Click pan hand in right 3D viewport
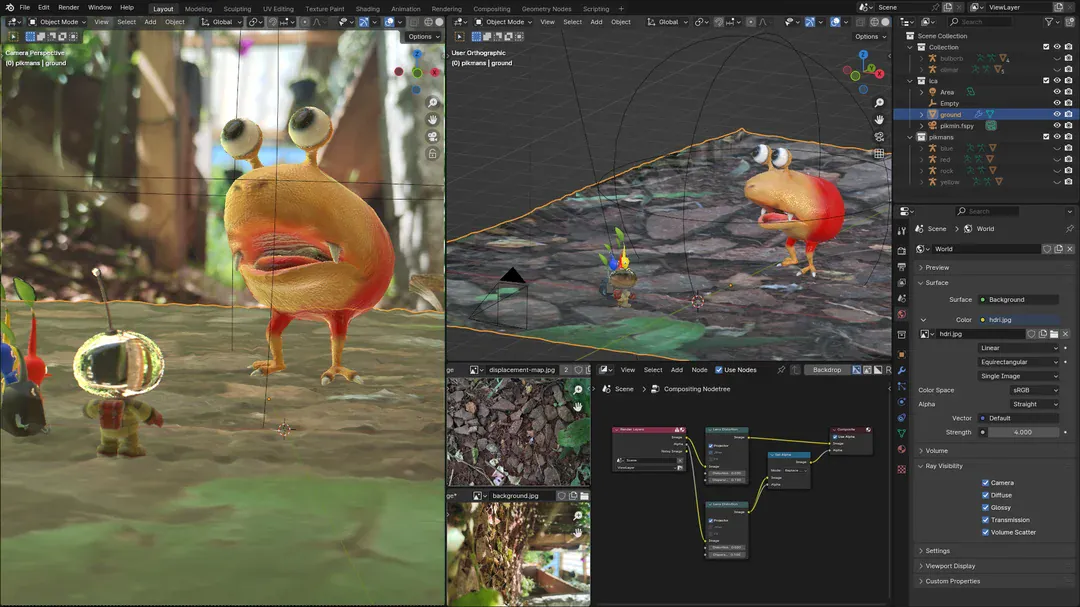Image resolution: width=1080 pixels, height=607 pixels. click(x=879, y=119)
